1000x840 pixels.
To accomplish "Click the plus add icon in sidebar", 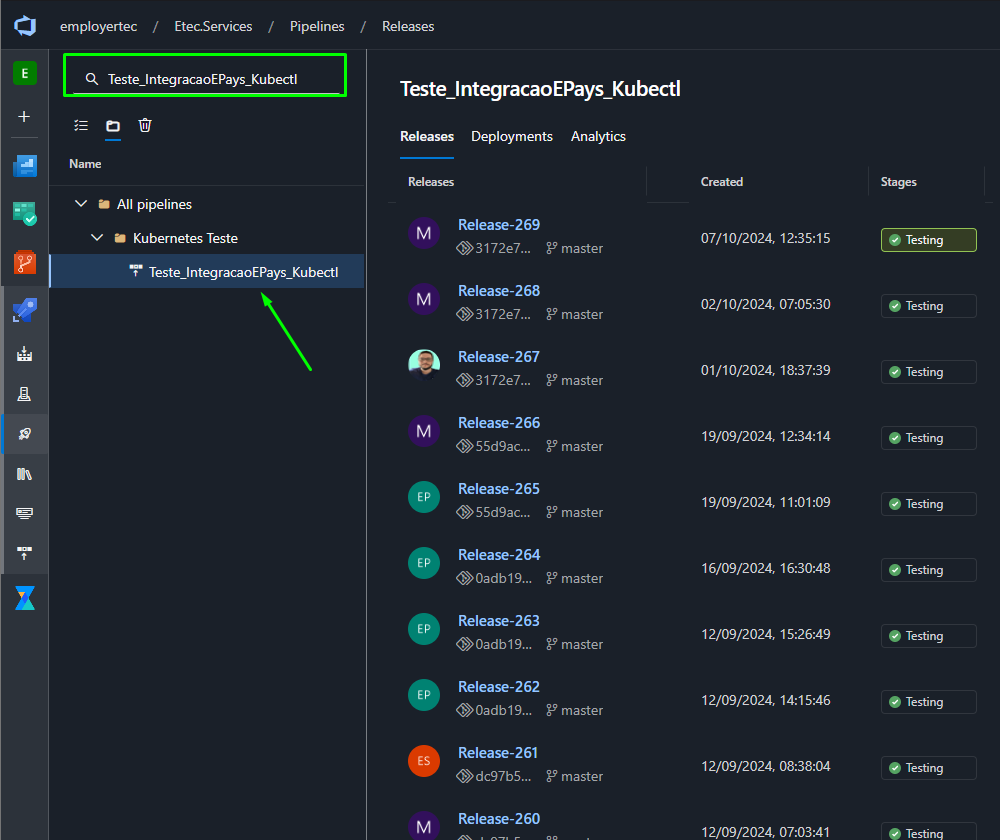I will (24, 117).
